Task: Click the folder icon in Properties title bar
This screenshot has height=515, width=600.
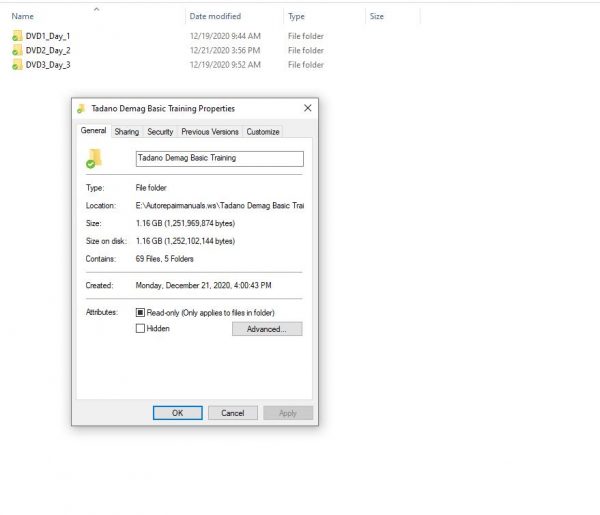Action: 81,109
